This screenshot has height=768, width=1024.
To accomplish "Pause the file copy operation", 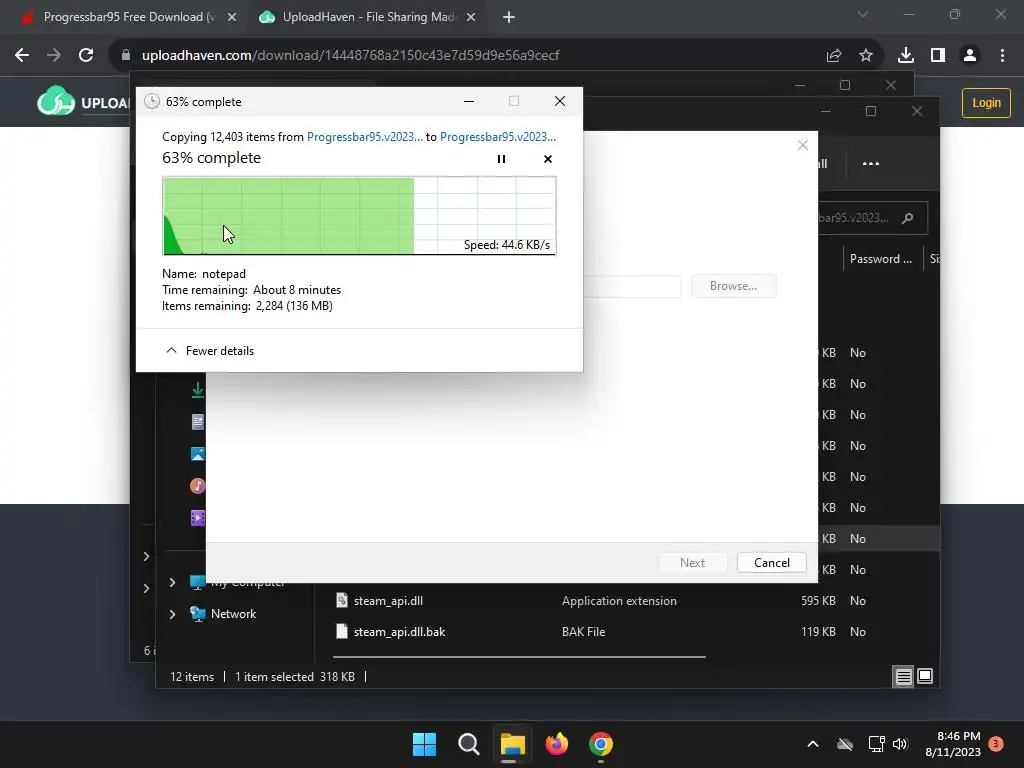I will click(x=501, y=159).
